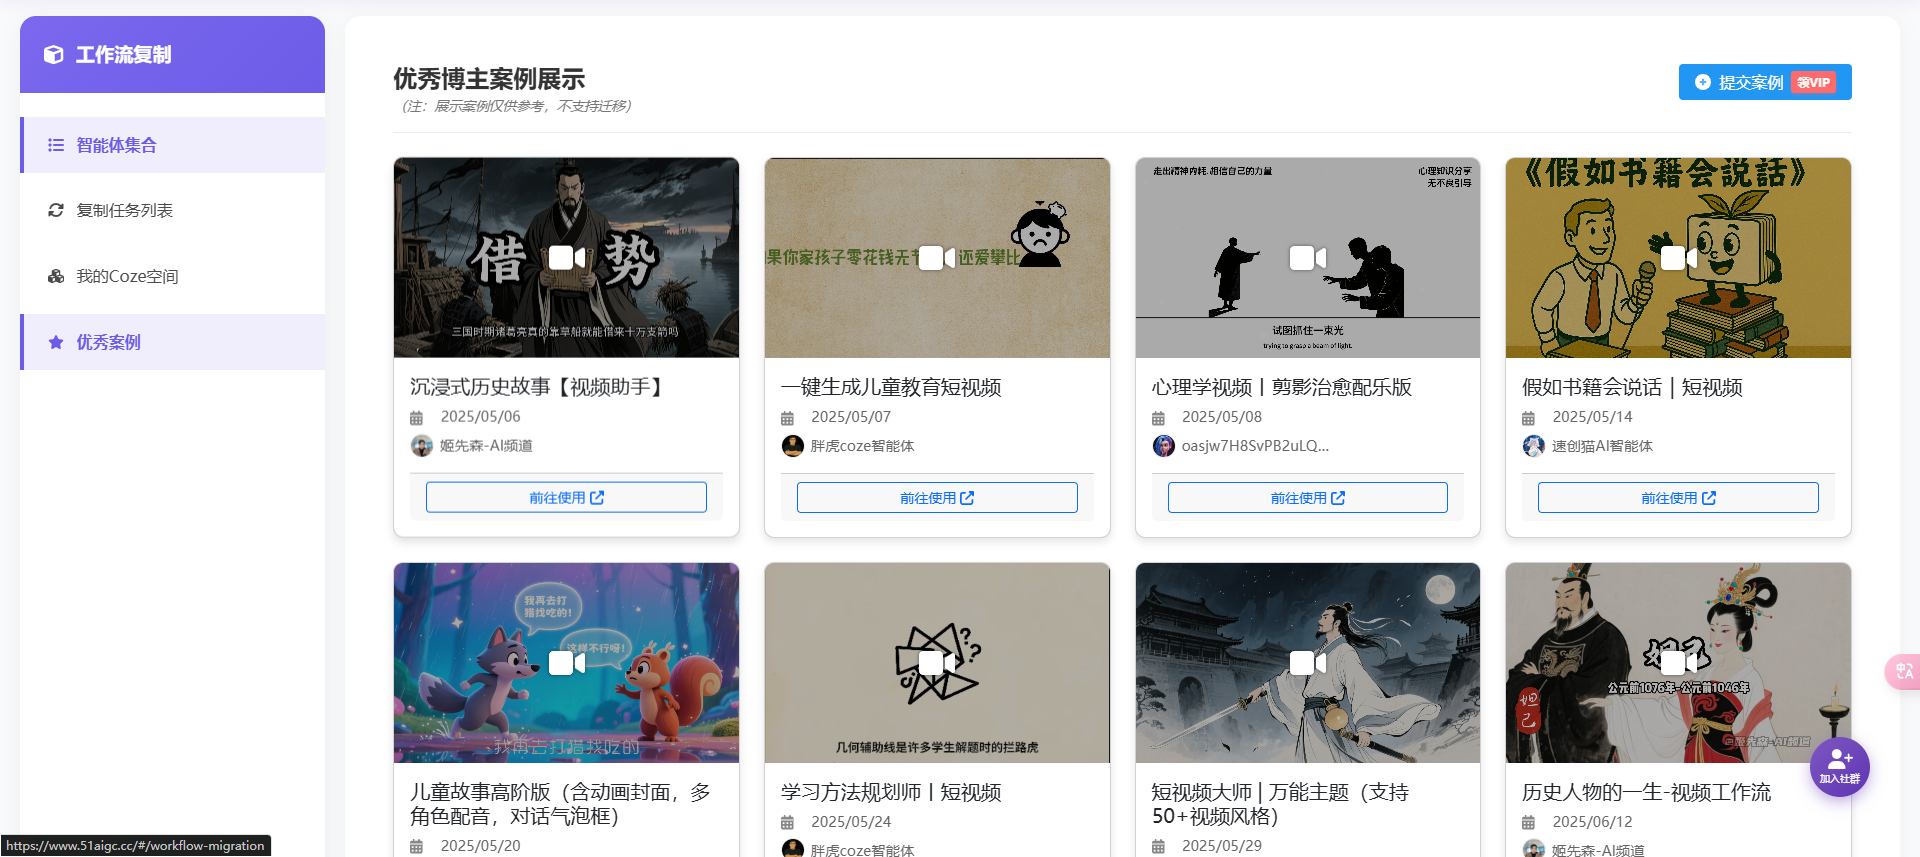Open title 心理学视频 | 剪影治愈配乐版
1920x857 pixels.
1282,387
